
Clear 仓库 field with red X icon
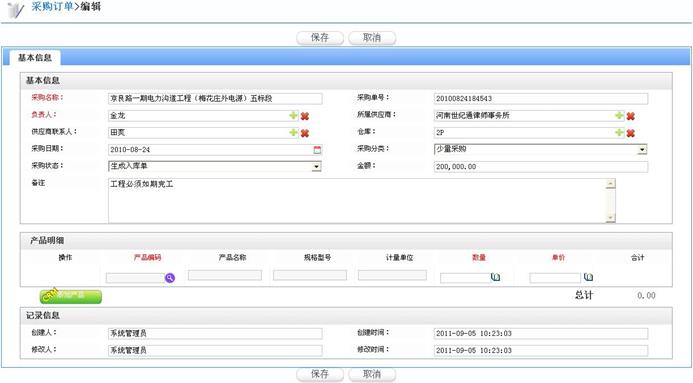631,133
